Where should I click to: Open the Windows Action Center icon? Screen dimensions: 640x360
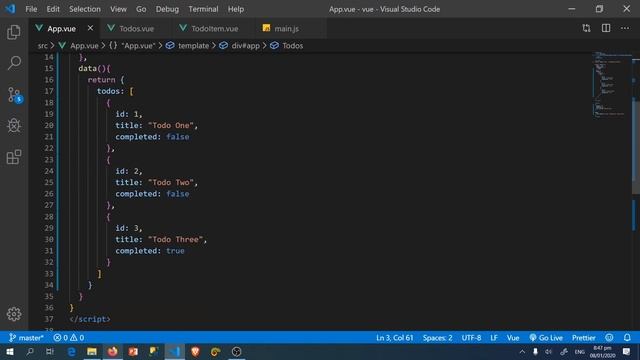(627, 352)
